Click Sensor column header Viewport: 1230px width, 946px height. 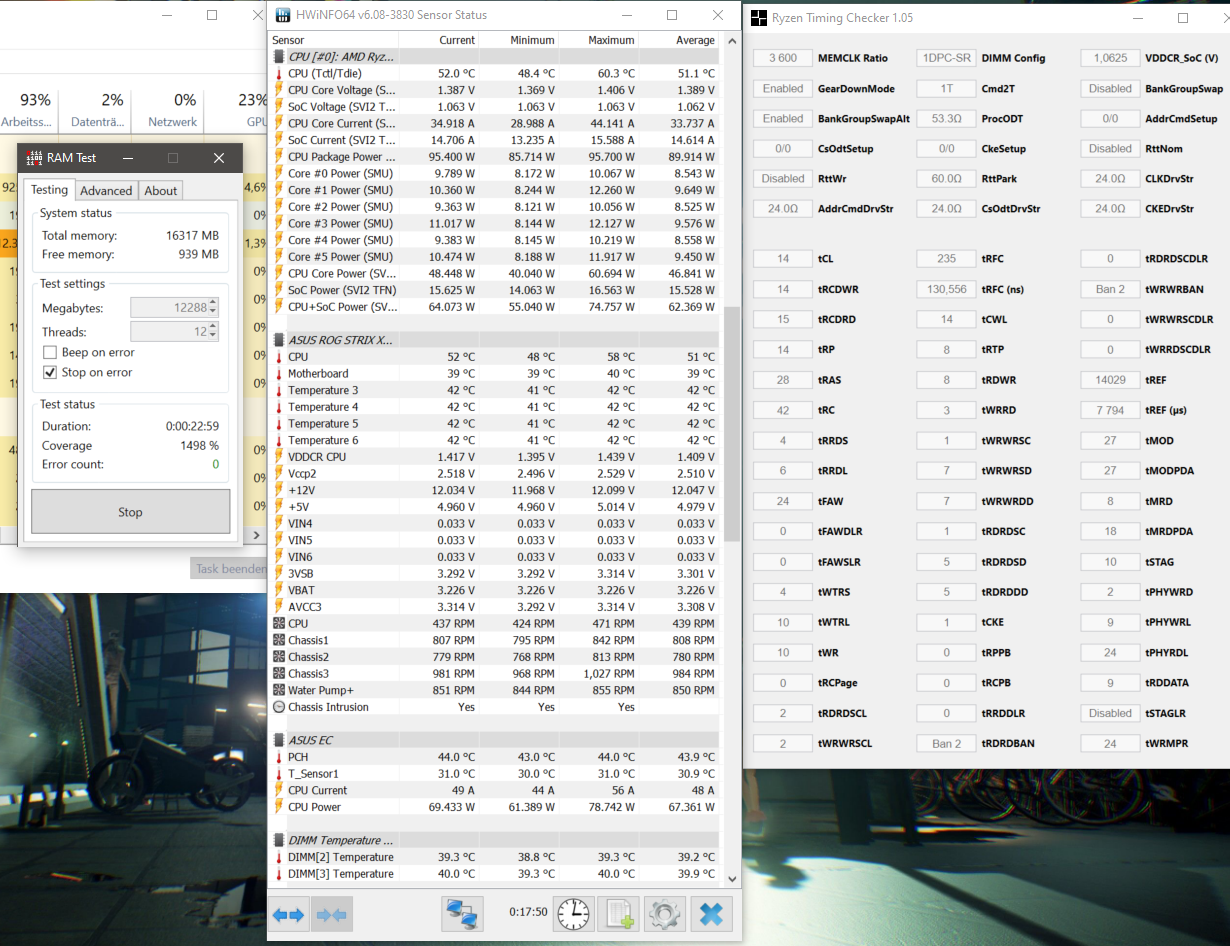point(334,40)
